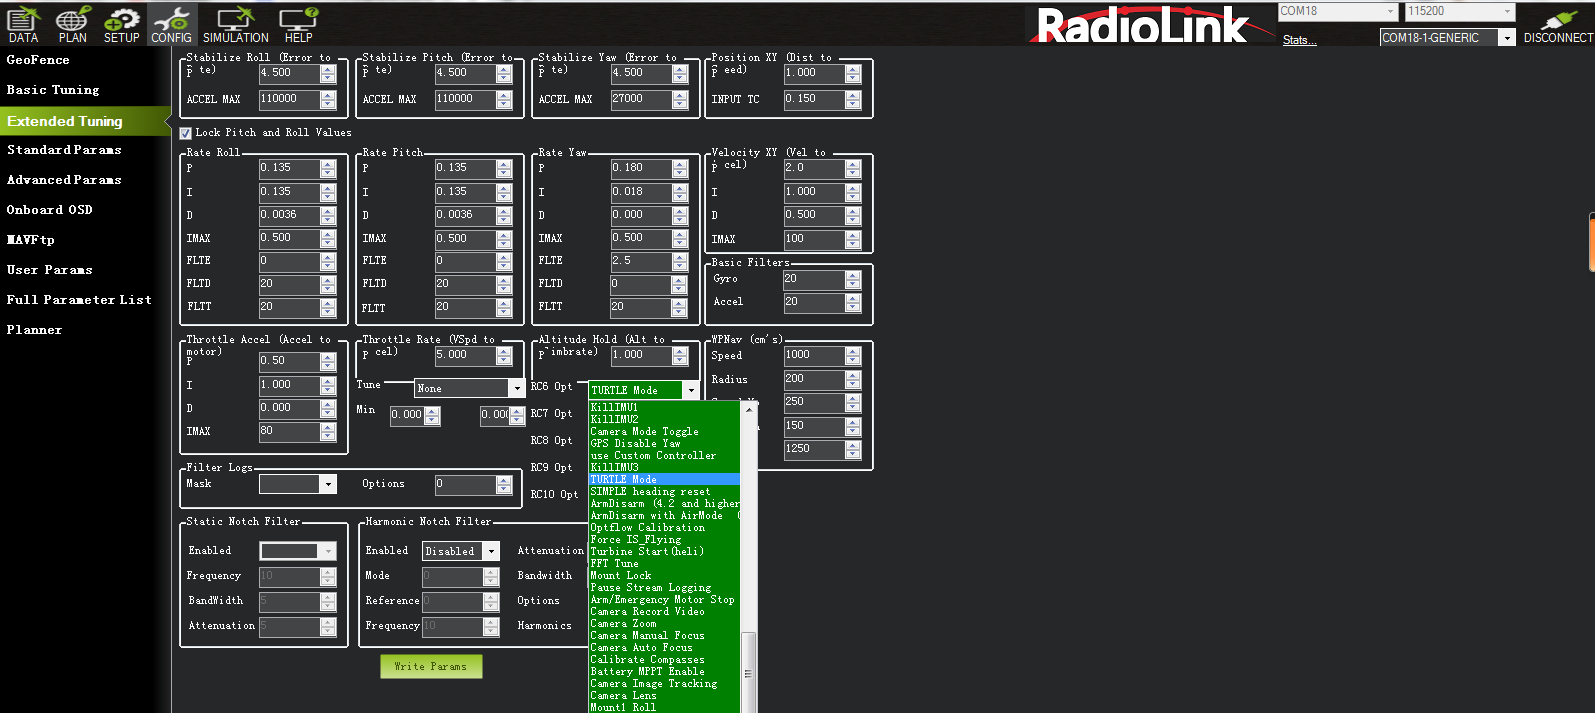
Task: Choose Camera Mode Toggle from list
Action: click(x=645, y=432)
